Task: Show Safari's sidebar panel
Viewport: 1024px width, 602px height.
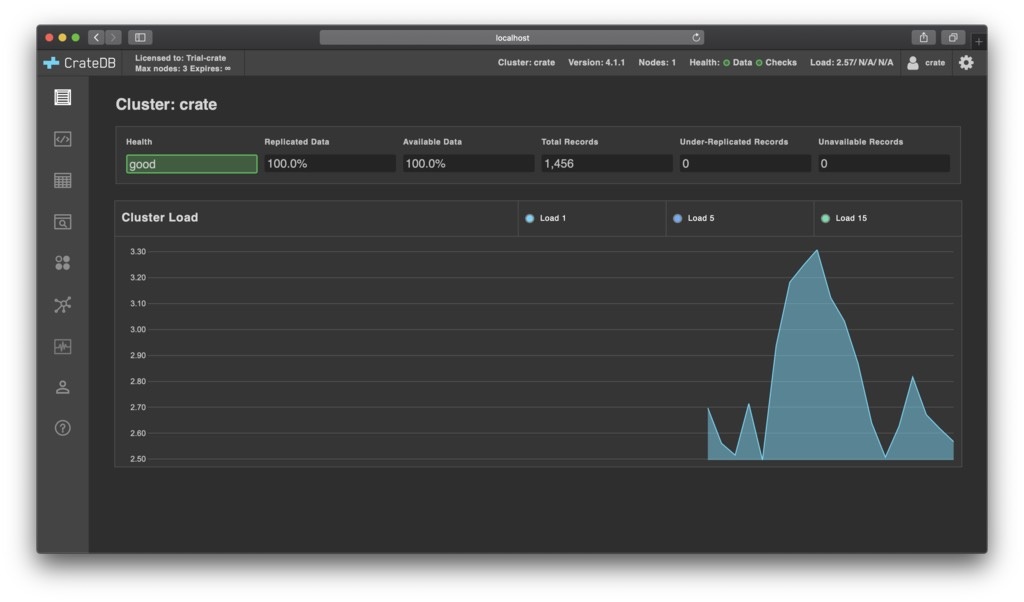Action: tap(140, 38)
